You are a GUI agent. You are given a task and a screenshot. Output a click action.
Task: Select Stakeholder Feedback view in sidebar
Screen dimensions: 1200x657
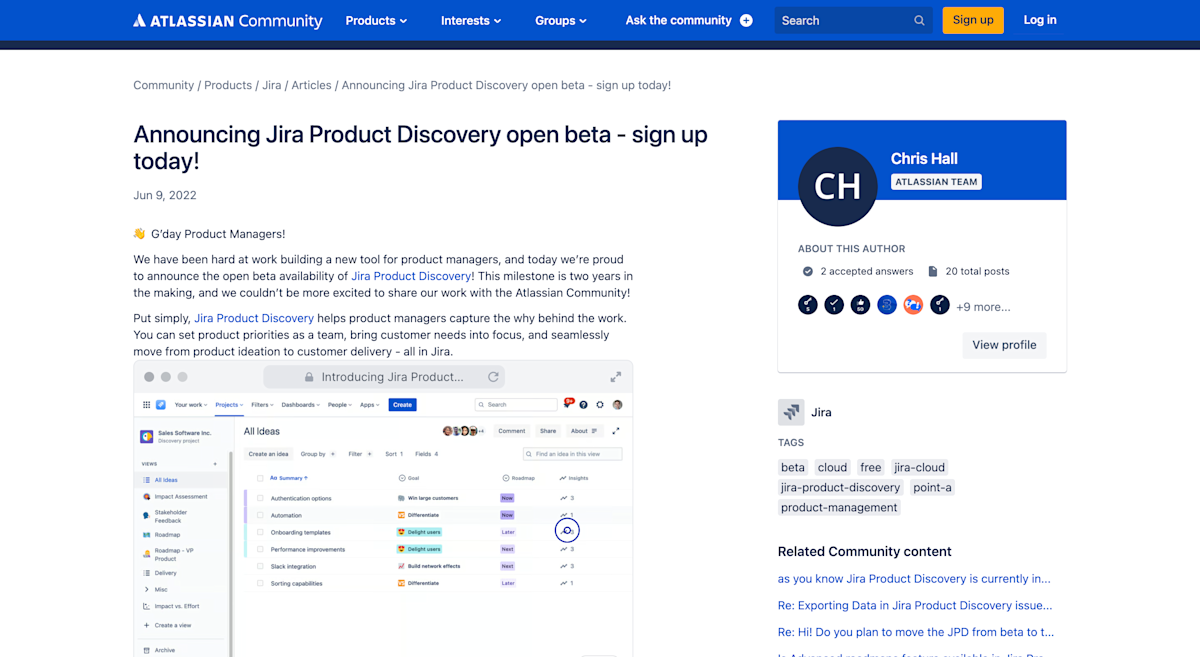click(170, 516)
